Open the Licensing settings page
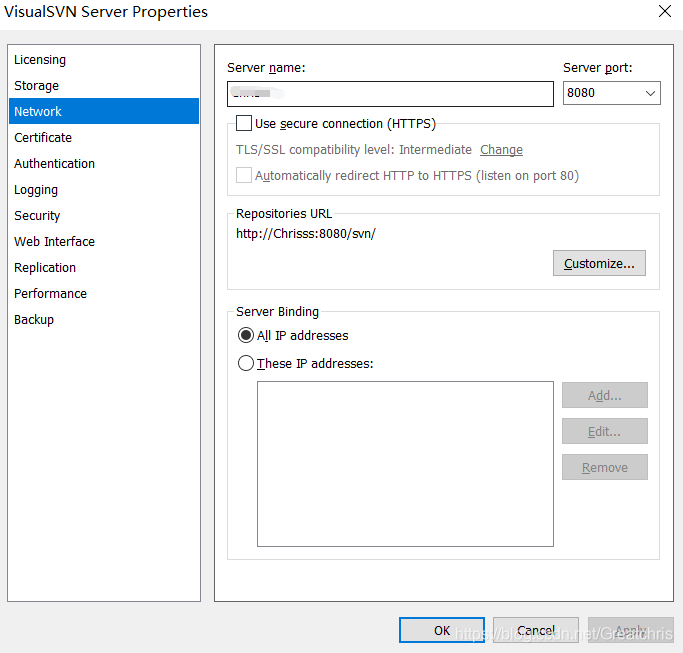 coord(104,60)
